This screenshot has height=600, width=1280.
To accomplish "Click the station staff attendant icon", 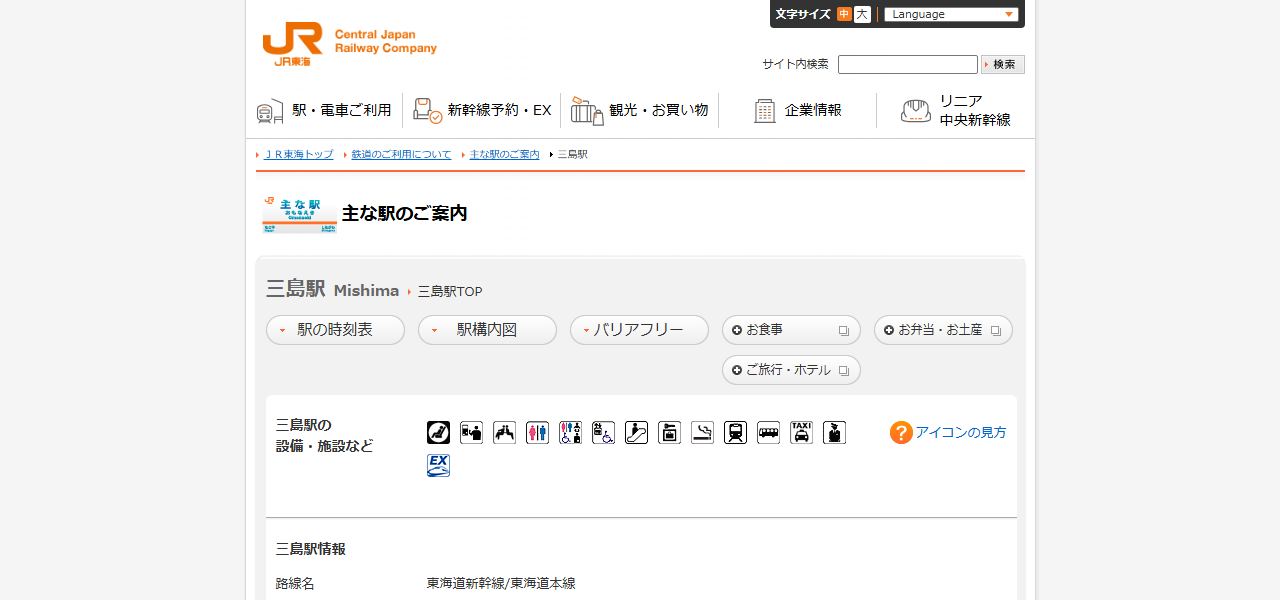I will click(834, 432).
